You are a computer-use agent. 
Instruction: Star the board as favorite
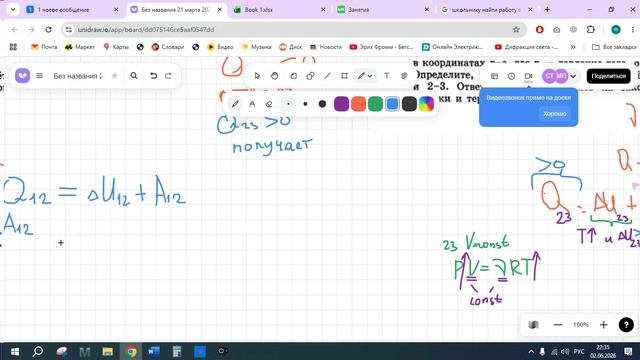[x=115, y=76]
